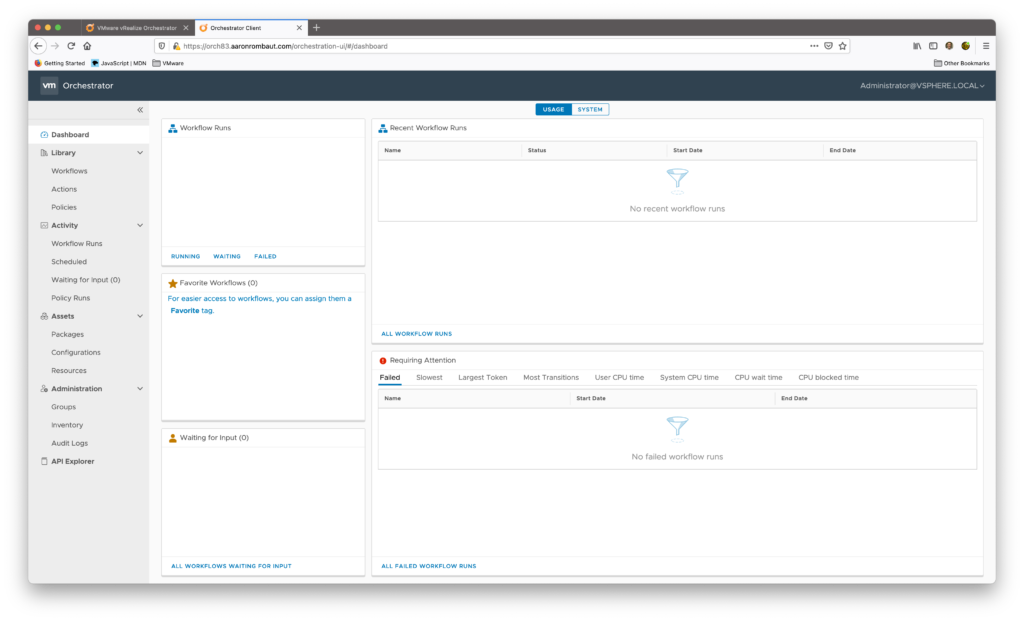Click the browser reload icon

[x=71, y=46]
